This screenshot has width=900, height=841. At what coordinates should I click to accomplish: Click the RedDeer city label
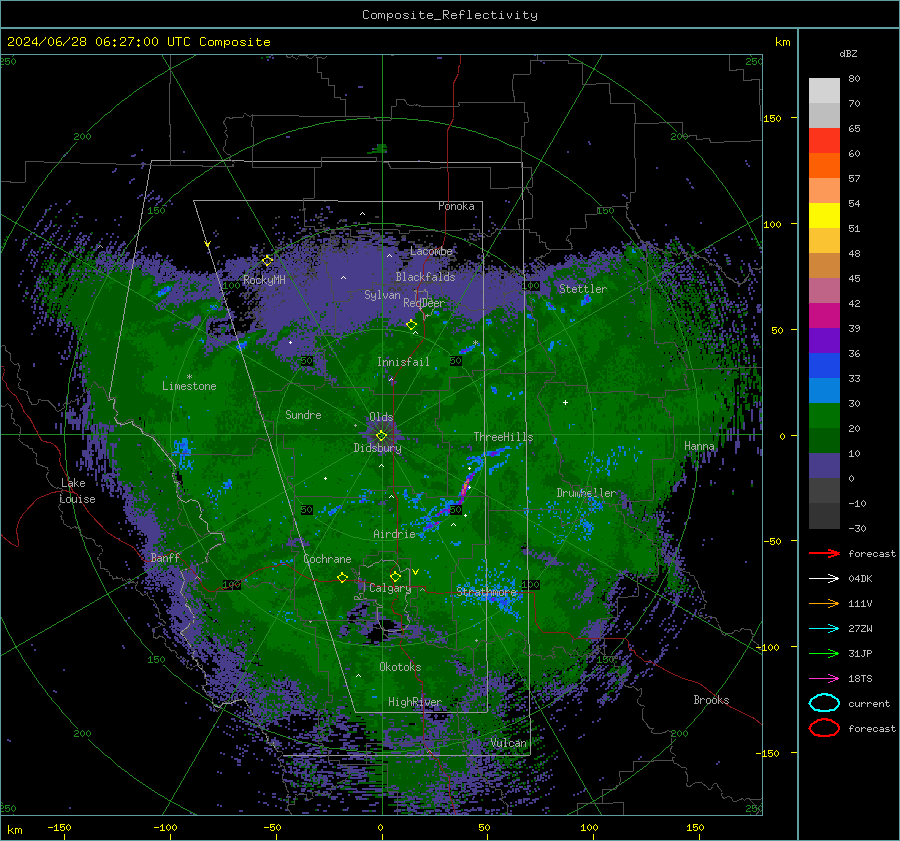click(x=424, y=303)
